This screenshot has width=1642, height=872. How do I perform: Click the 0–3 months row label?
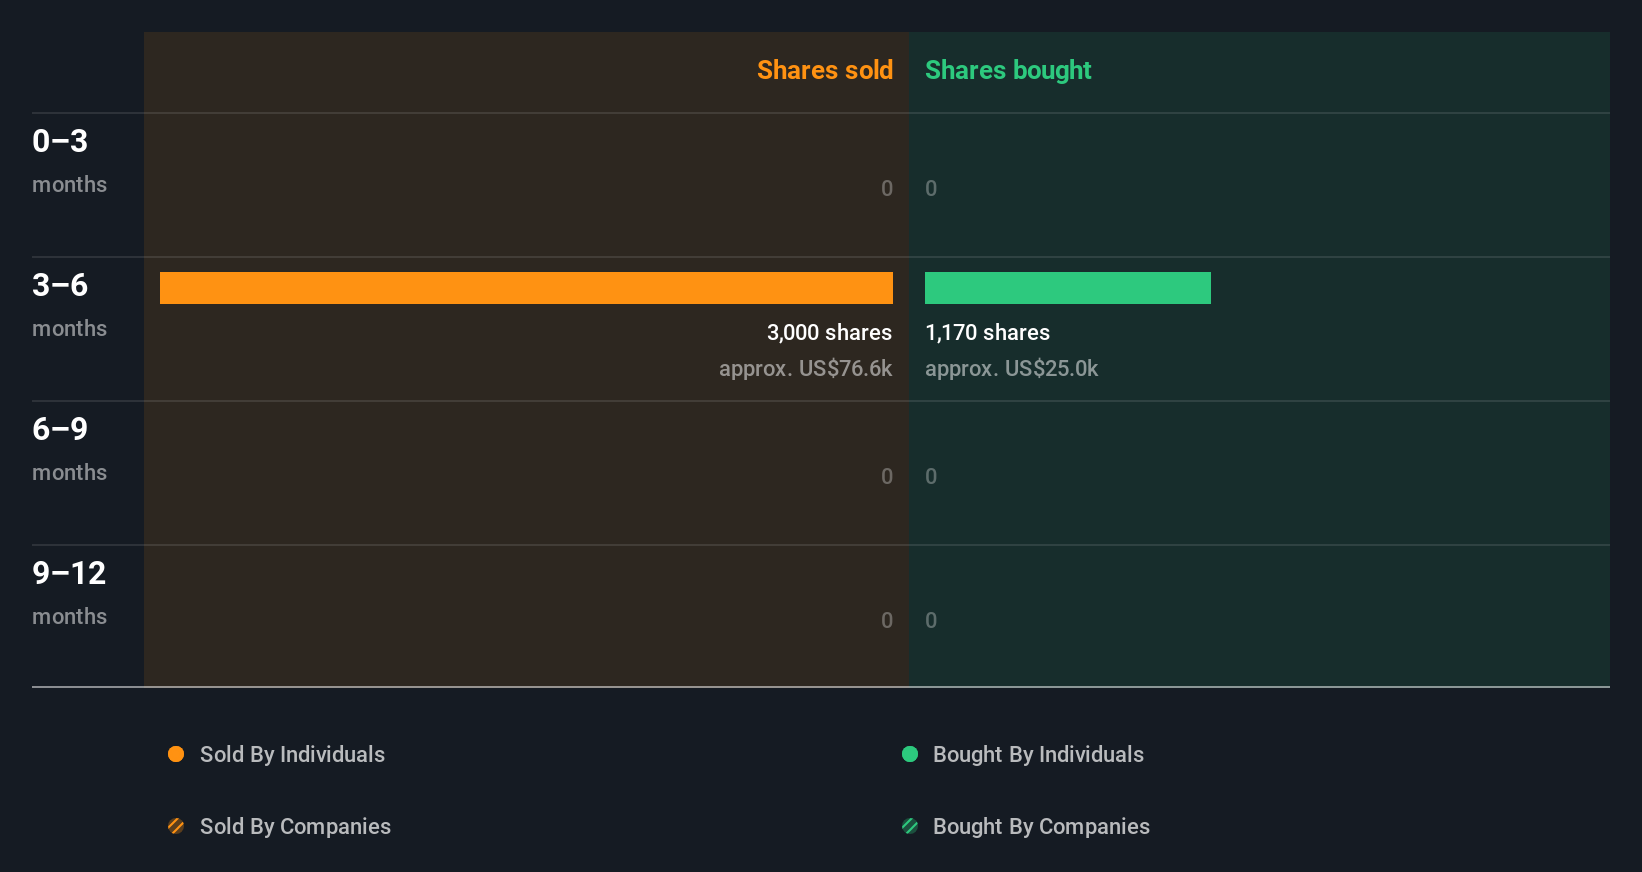click(69, 160)
